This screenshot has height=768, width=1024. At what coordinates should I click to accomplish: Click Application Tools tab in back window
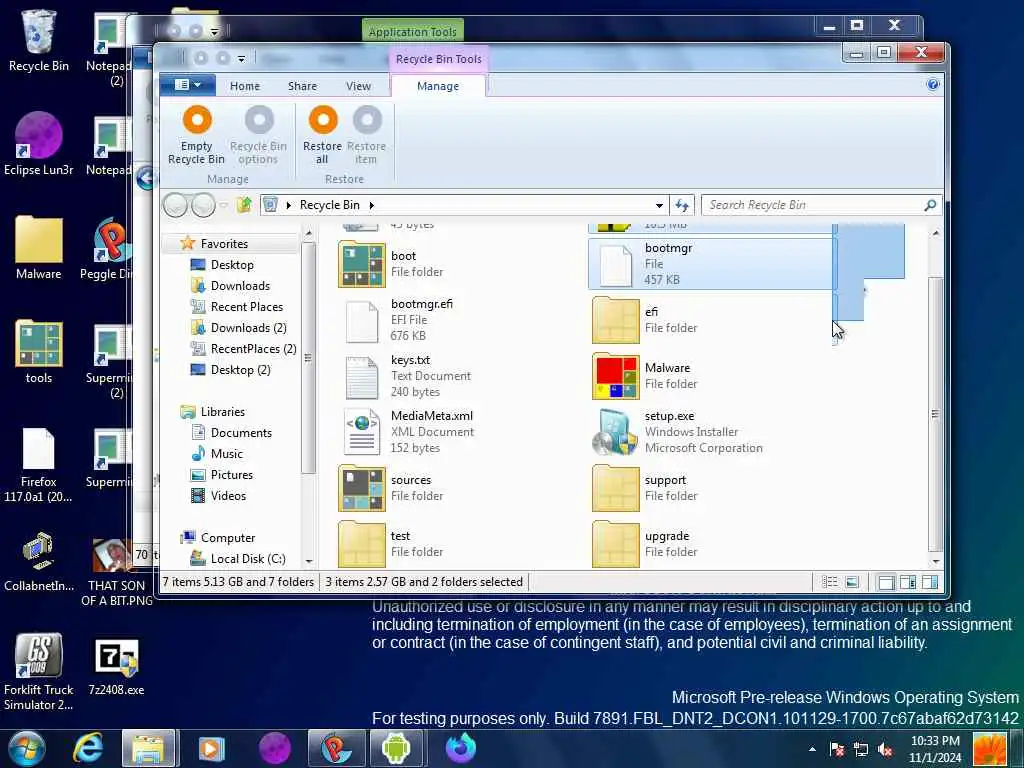(x=413, y=31)
